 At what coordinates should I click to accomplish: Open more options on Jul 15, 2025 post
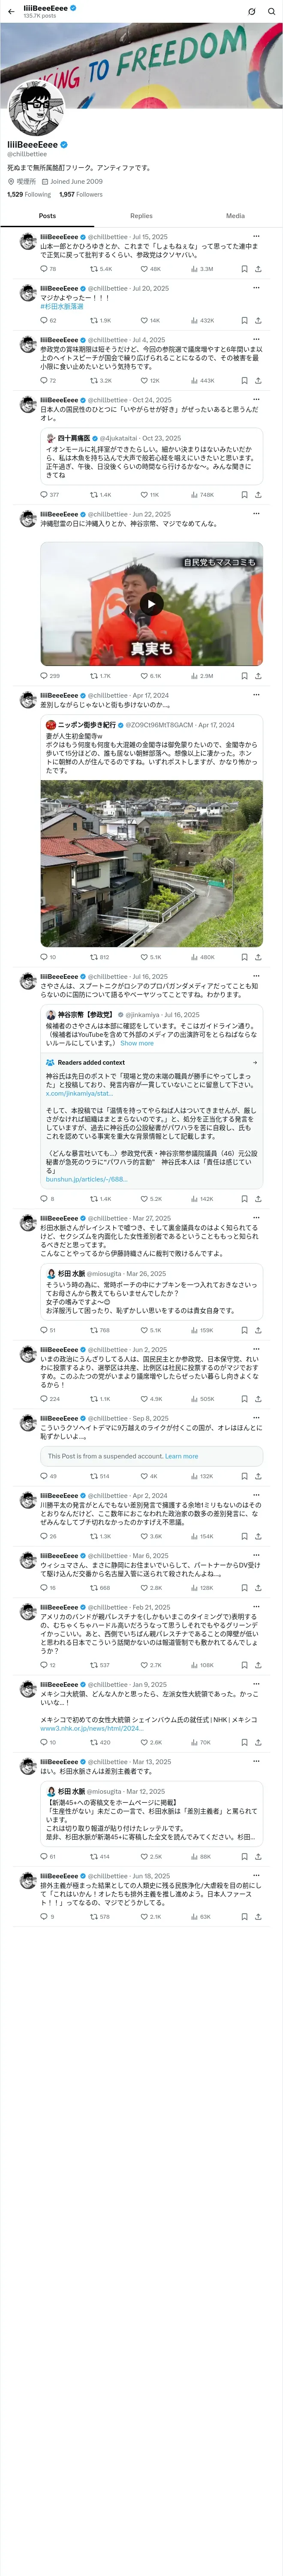256,237
